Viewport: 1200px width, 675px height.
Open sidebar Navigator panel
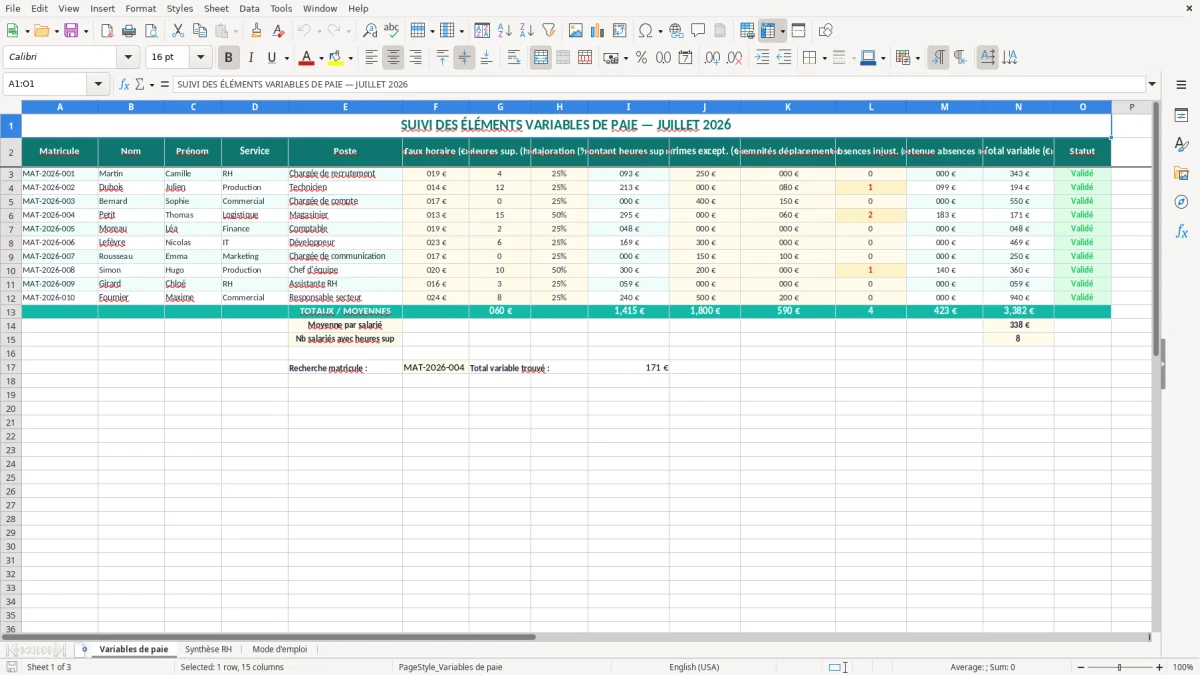point(1181,202)
